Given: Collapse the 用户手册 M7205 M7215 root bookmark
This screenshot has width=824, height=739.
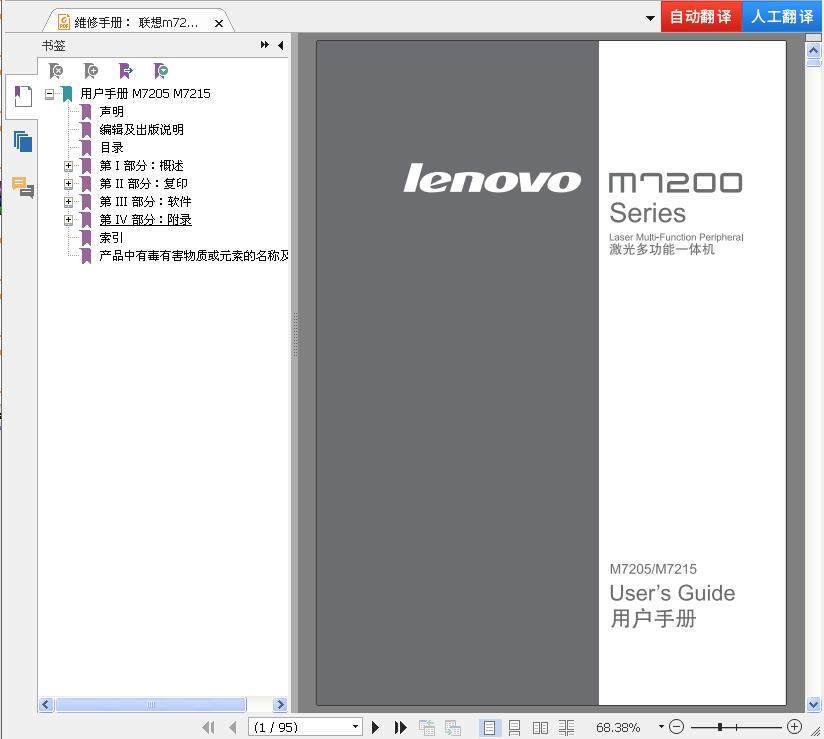Looking at the screenshot, I should (49, 94).
